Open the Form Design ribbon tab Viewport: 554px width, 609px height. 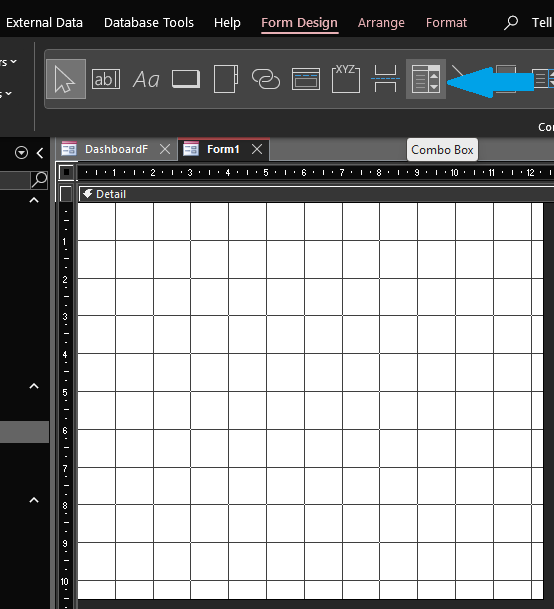[x=300, y=23]
